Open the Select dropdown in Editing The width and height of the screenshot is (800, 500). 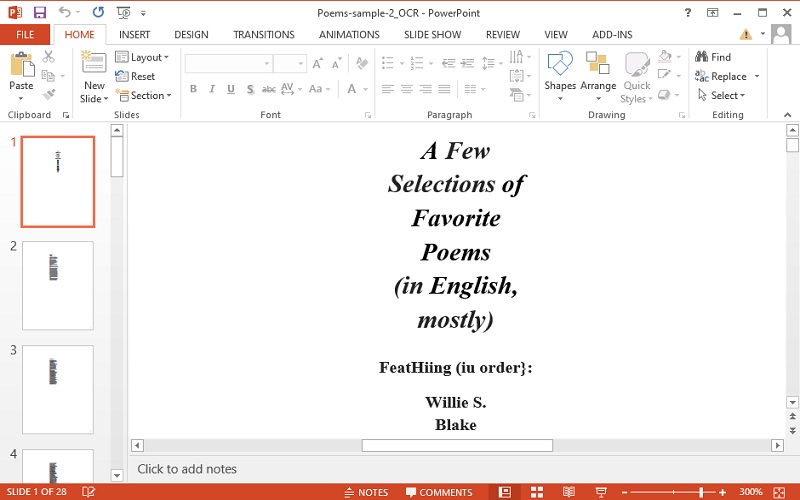pyautogui.click(x=721, y=95)
